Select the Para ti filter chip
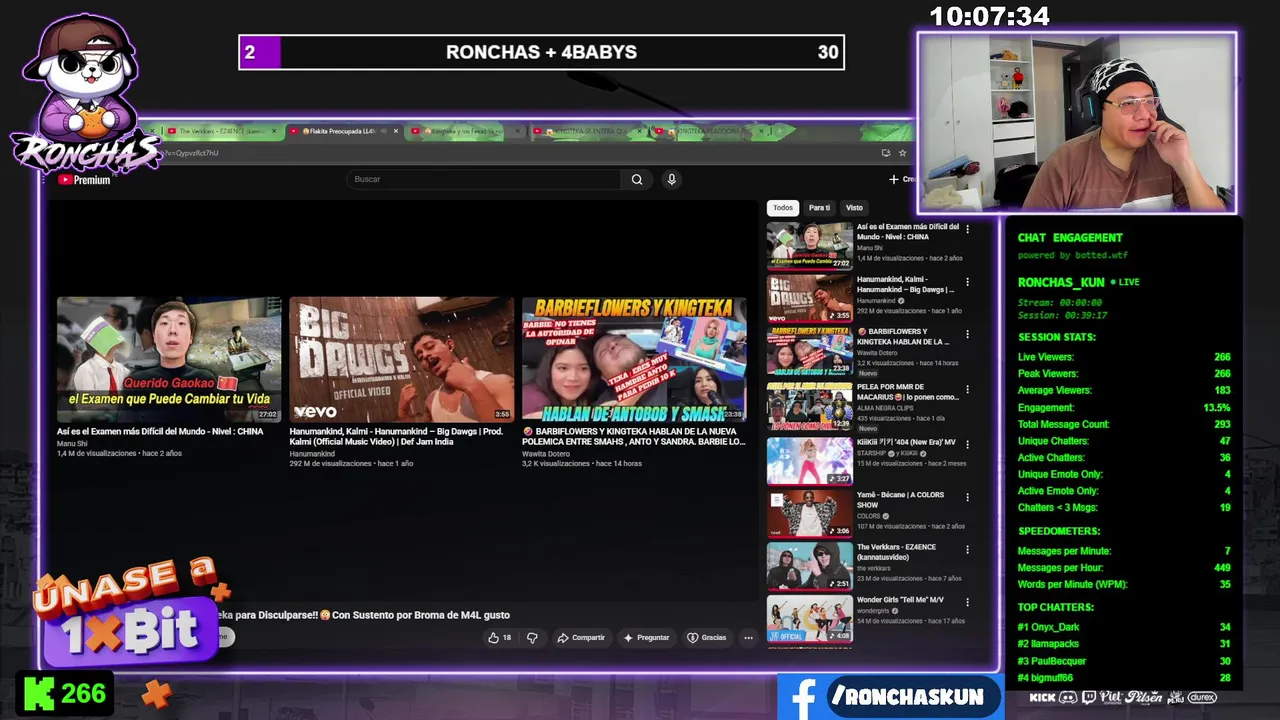This screenshot has height=720, width=1280. click(819, 208)
